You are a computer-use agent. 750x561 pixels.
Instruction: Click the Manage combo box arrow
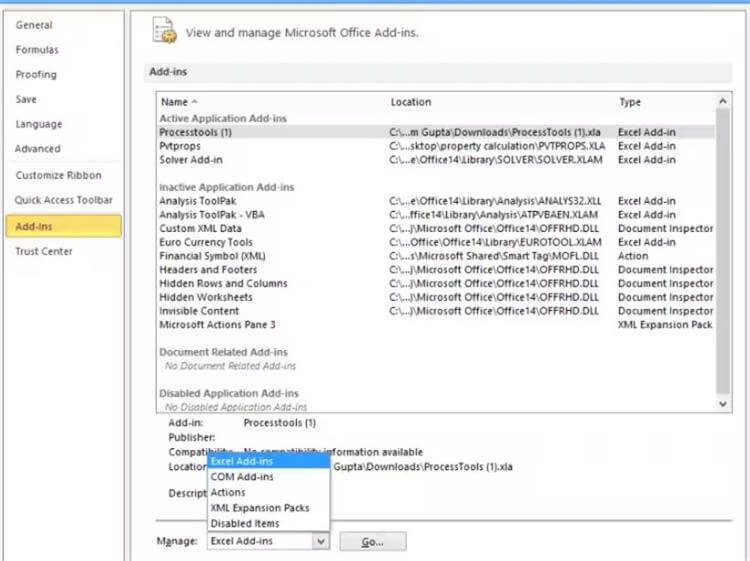pyautogui.click(x=321, y=541)
